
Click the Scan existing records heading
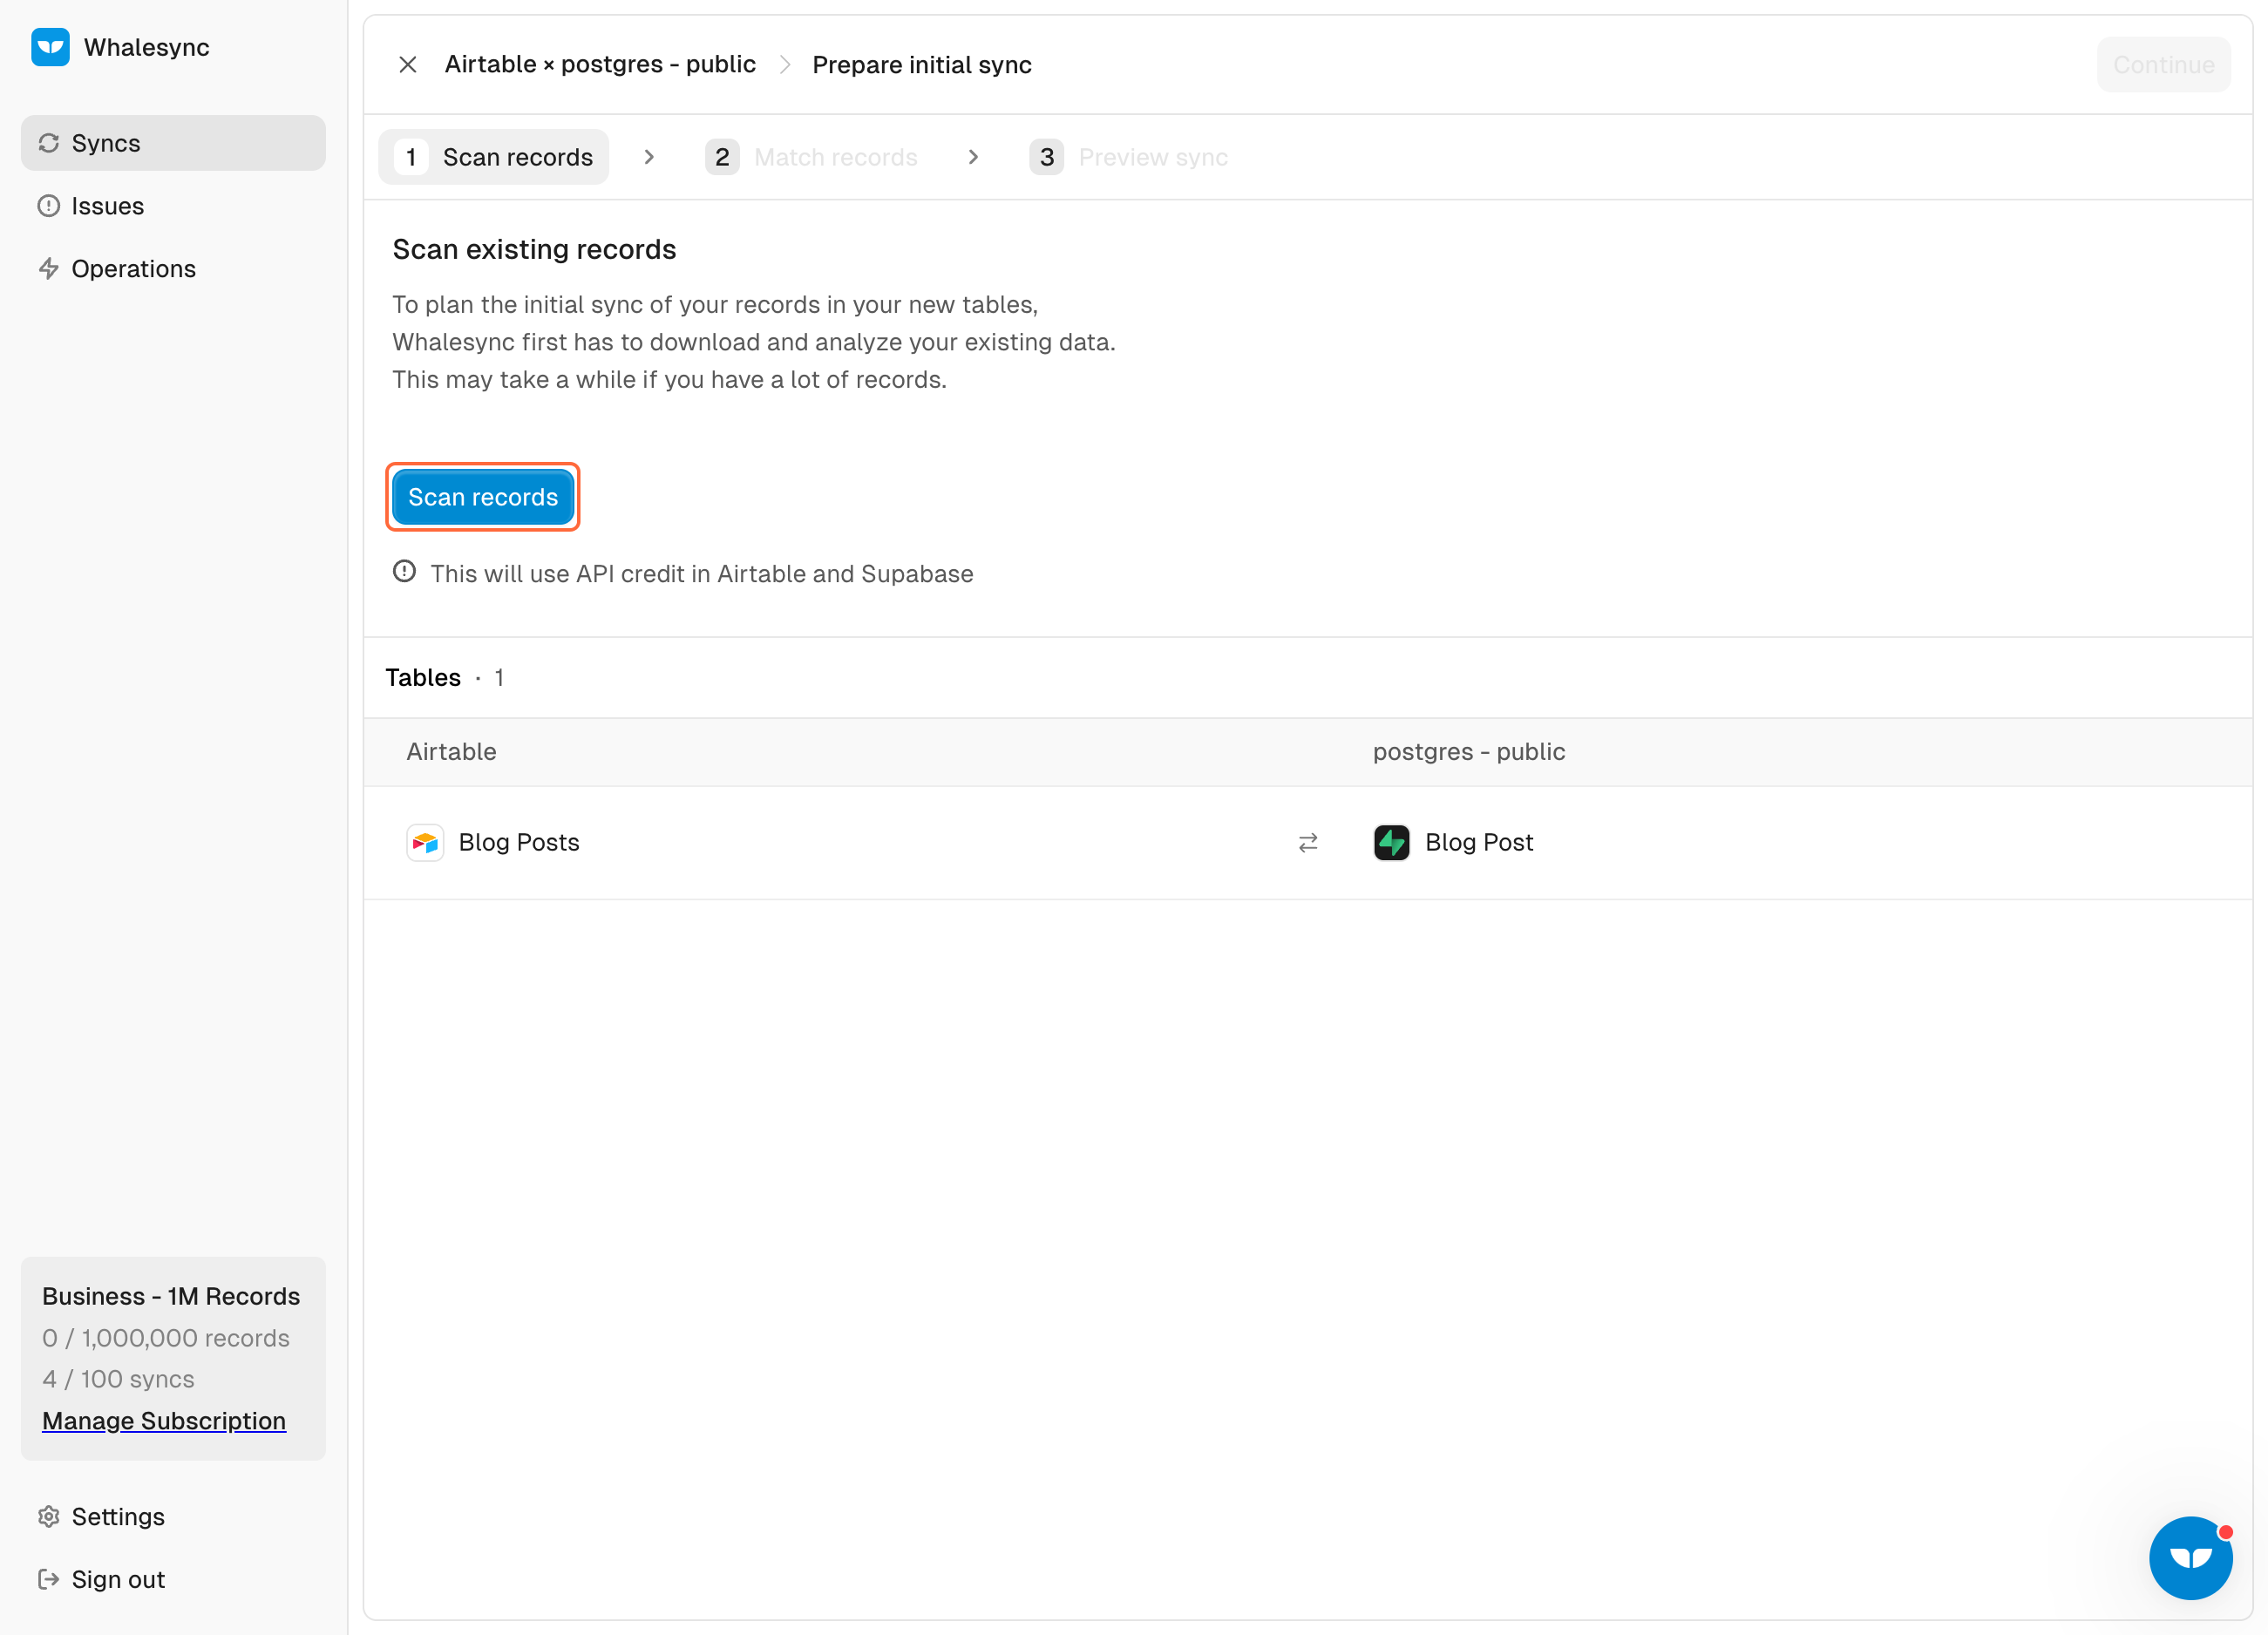(534, 249)
